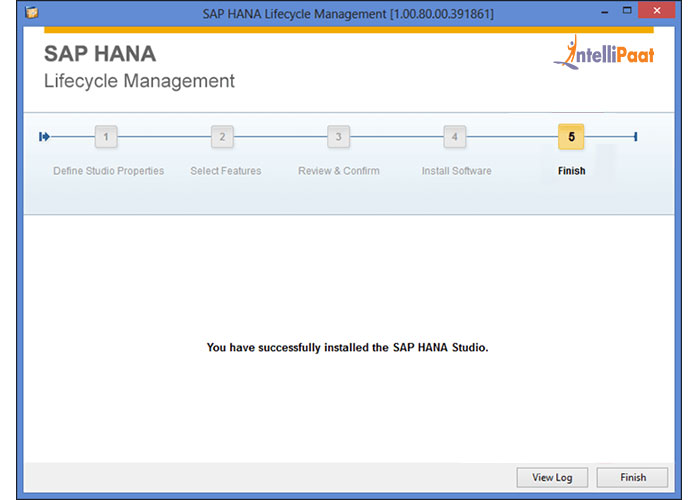Minimize the SAP HANA installer window
Screen dimensions: 700x500
coord(604,12)
